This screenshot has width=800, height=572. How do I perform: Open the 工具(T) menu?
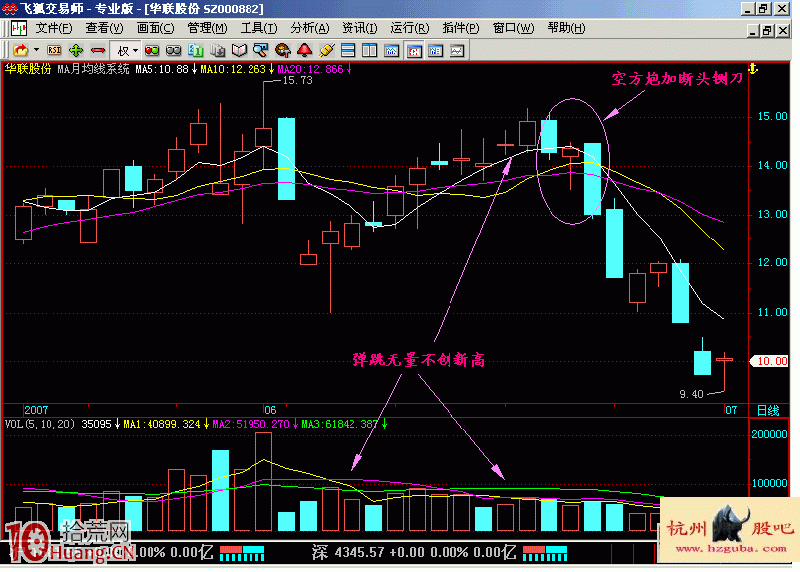coord(259,28)
